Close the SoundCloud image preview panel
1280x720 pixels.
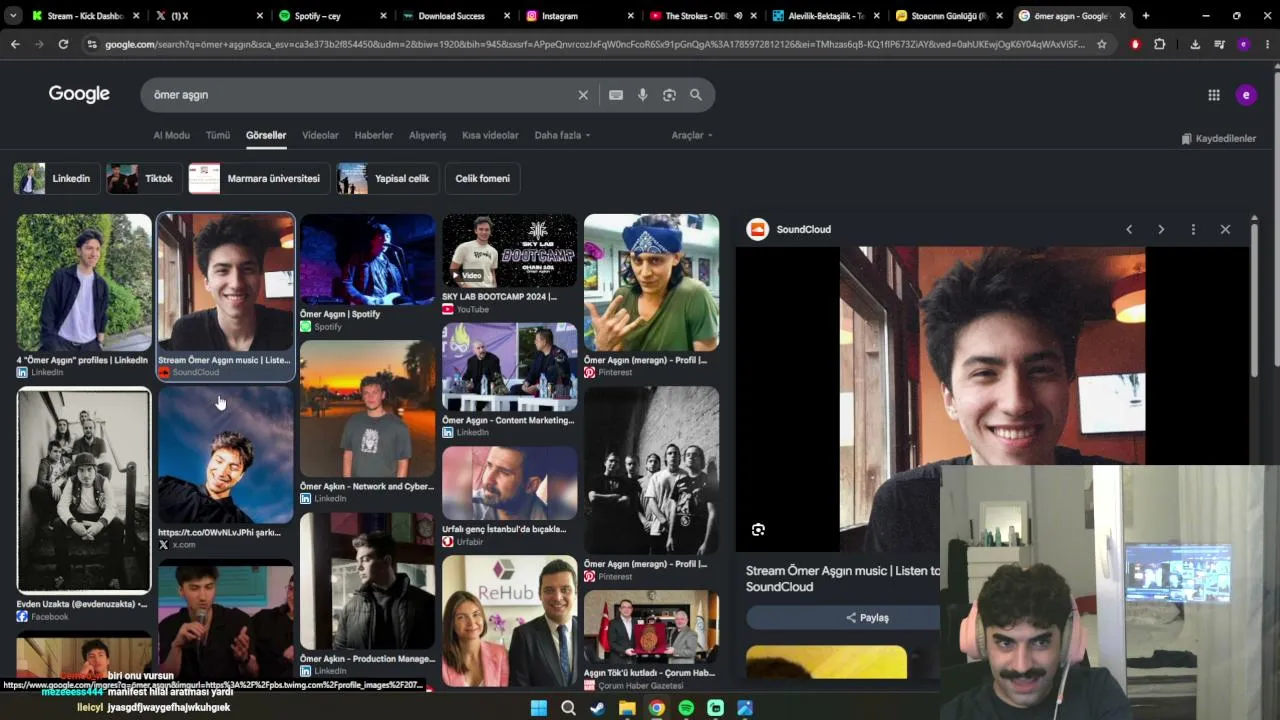coord(1225,229)
